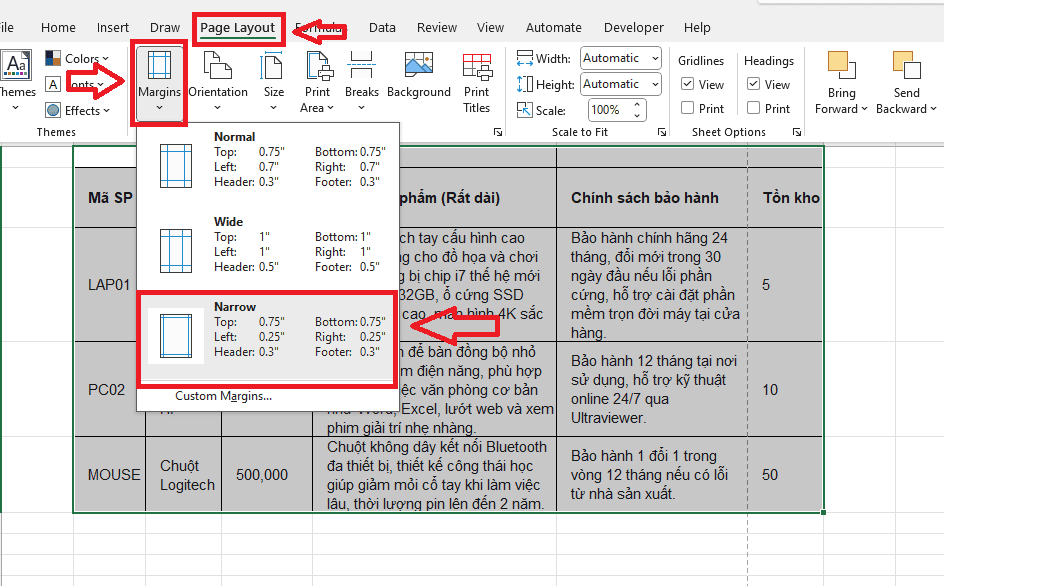Toggle Gridlines Print checkbox
1040x586 pixels.
688,108
